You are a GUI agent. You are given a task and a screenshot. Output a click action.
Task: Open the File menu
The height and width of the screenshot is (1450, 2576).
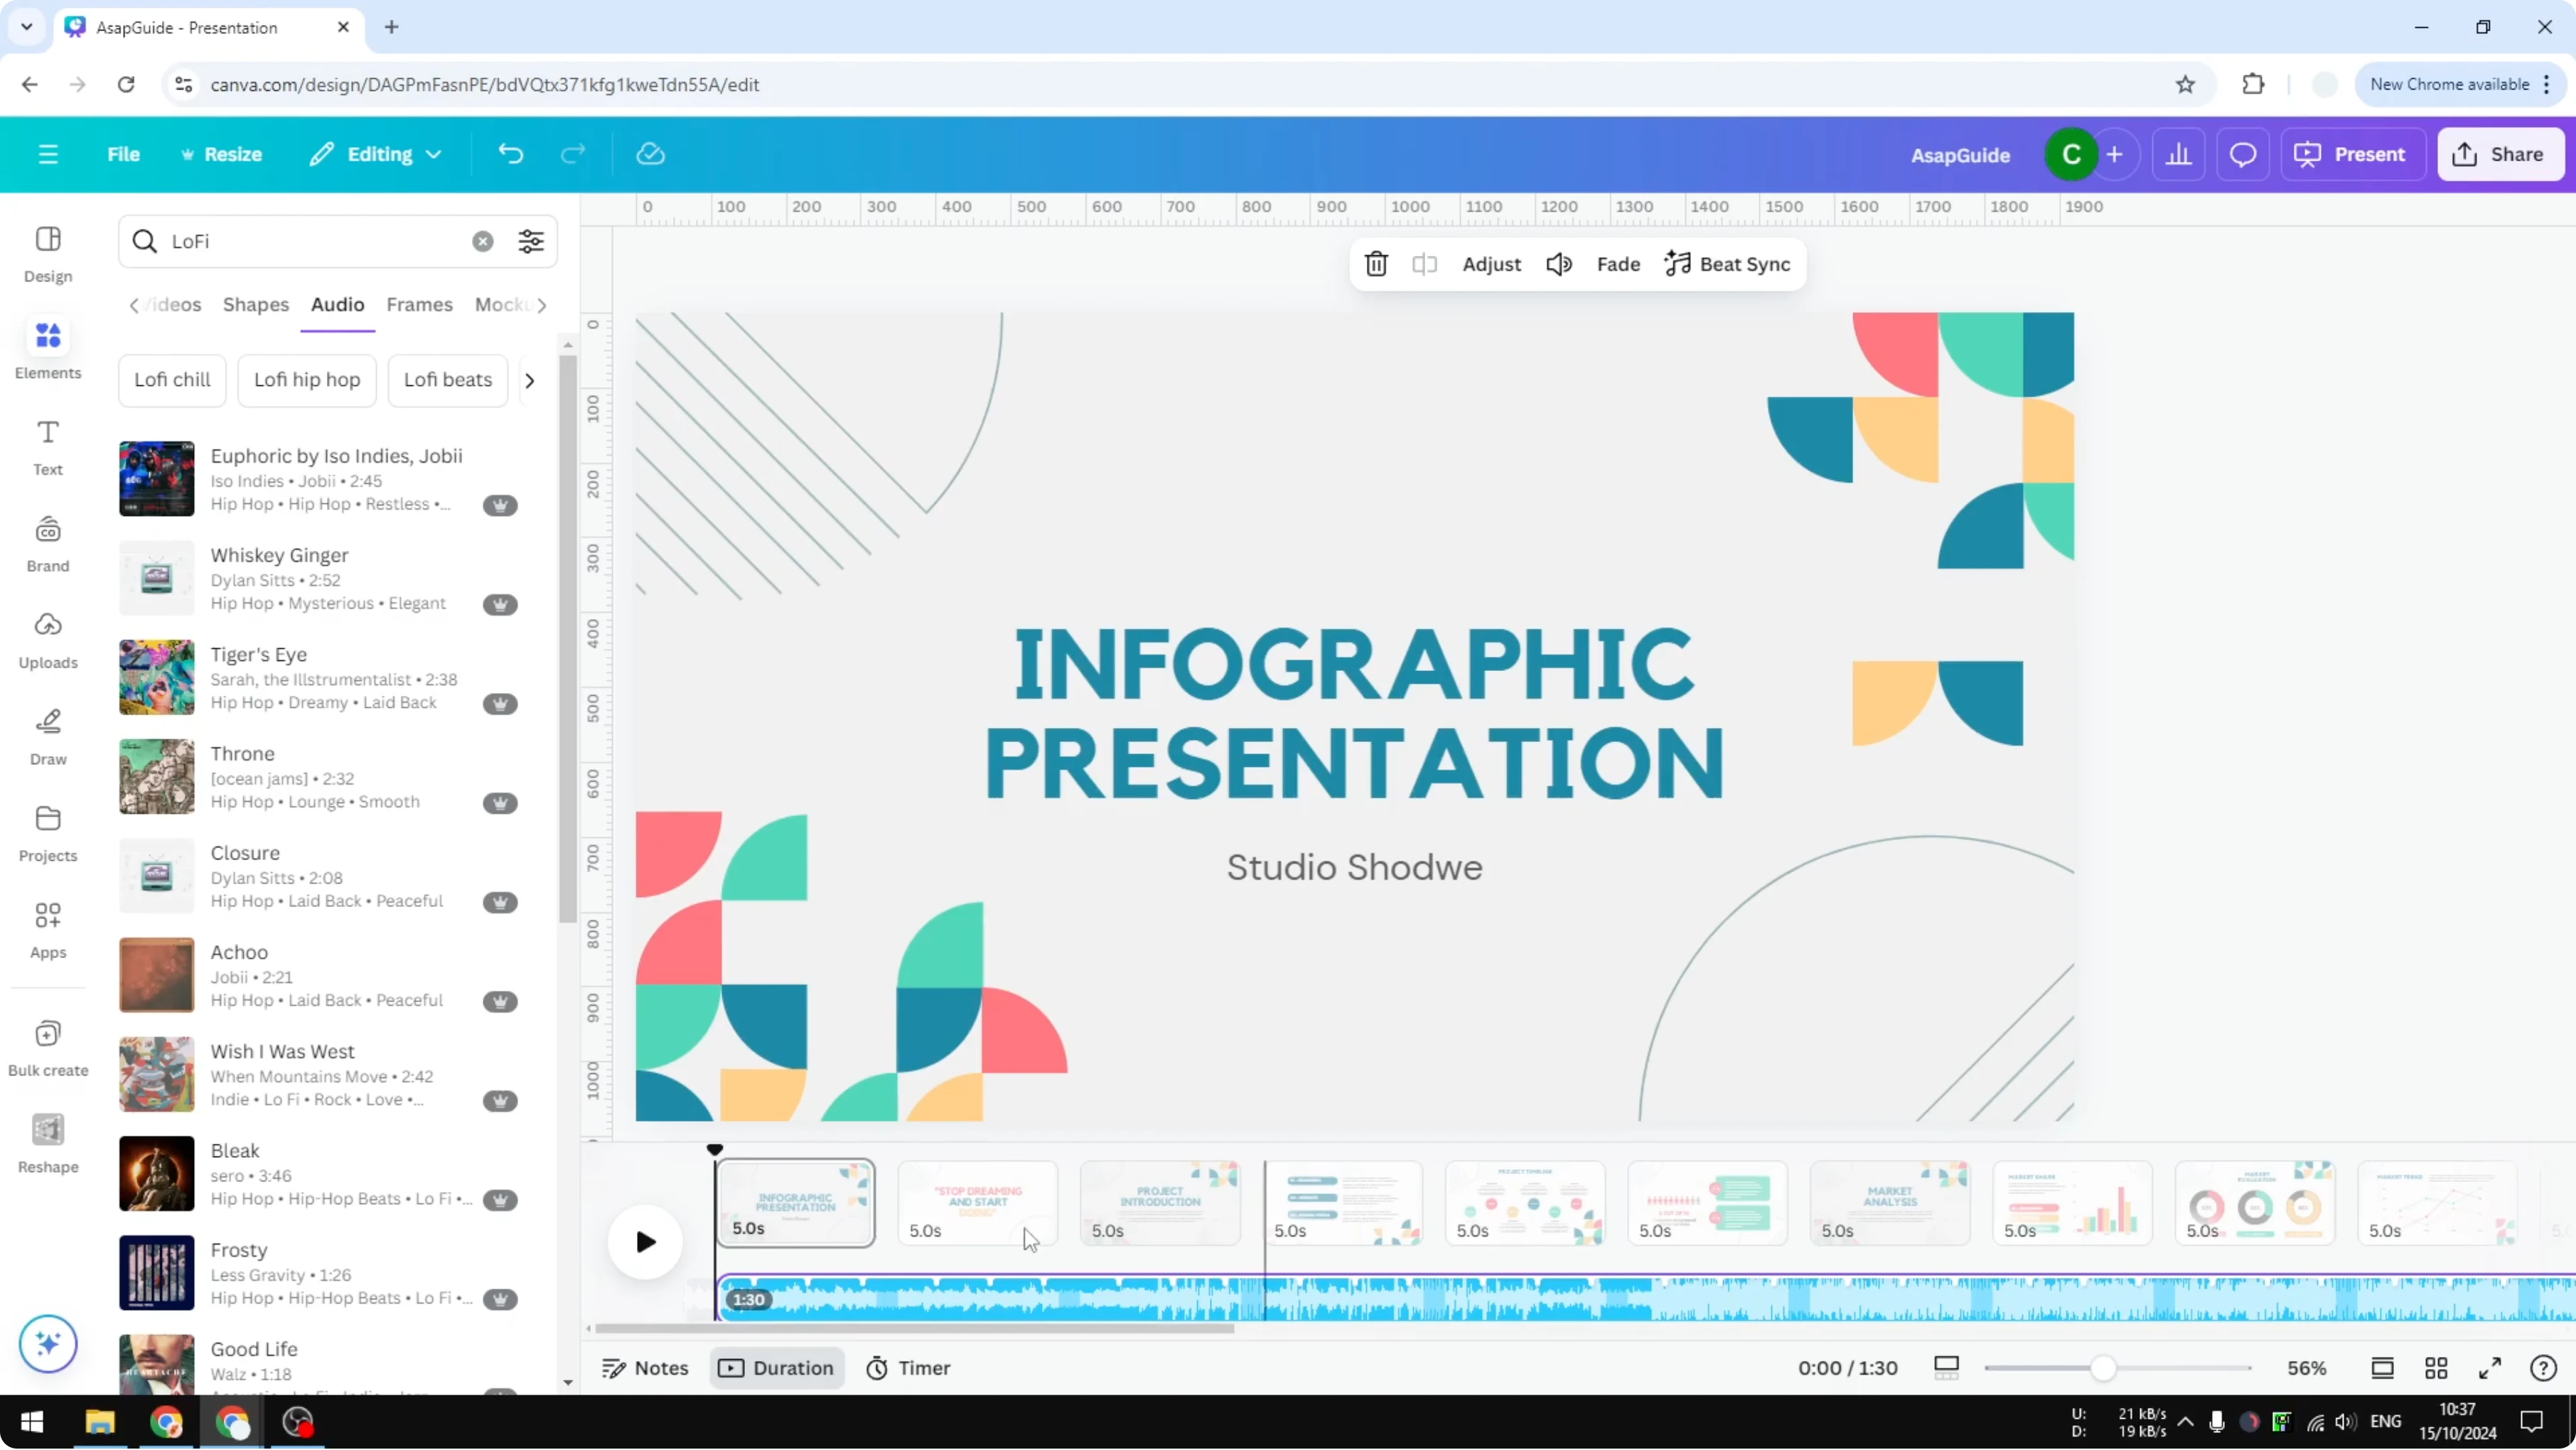(x=124, y=154)
